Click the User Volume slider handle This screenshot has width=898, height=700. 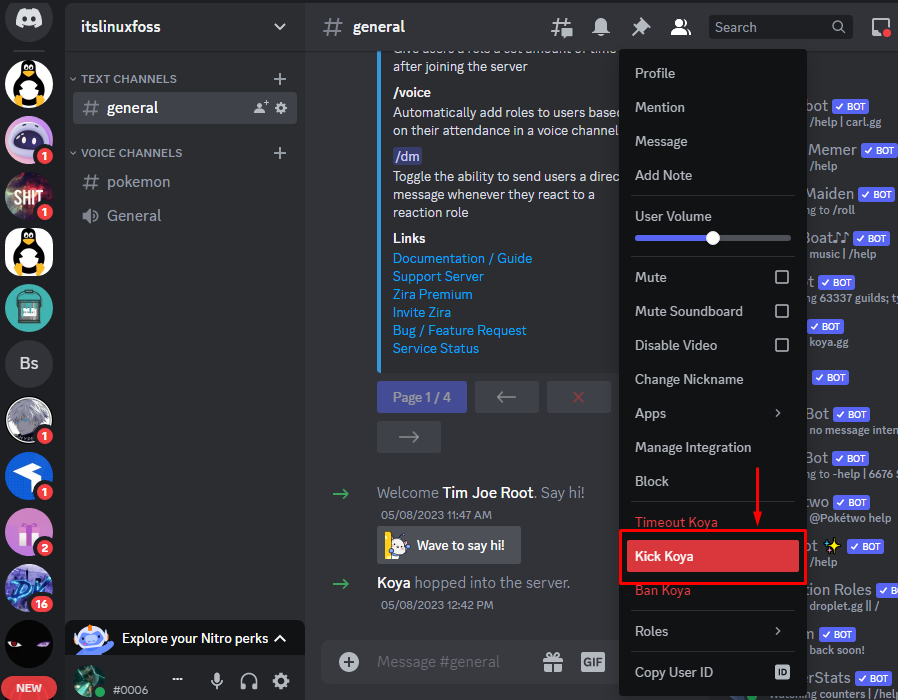(712, 238)
